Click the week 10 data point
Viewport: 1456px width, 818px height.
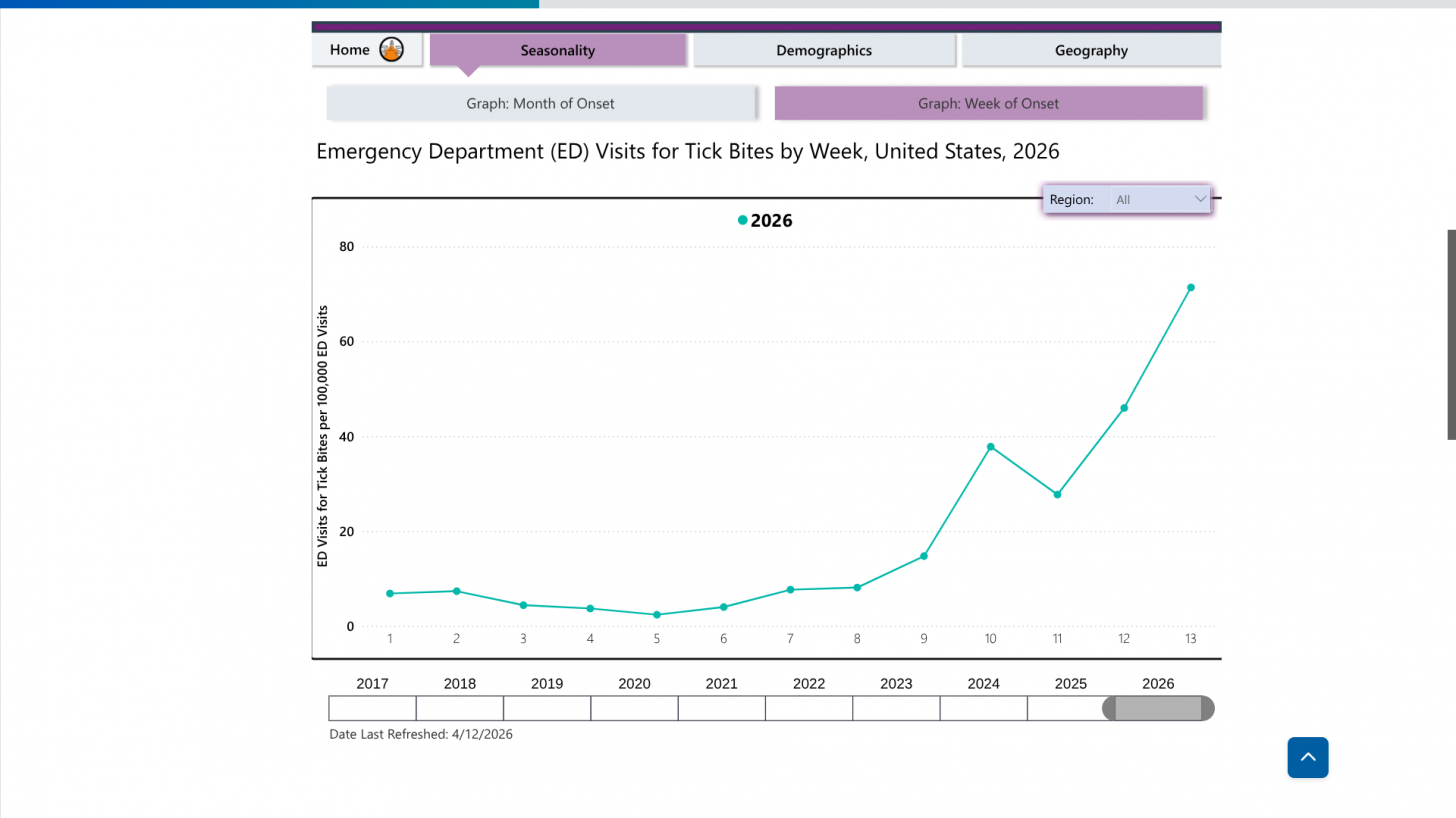990,447
